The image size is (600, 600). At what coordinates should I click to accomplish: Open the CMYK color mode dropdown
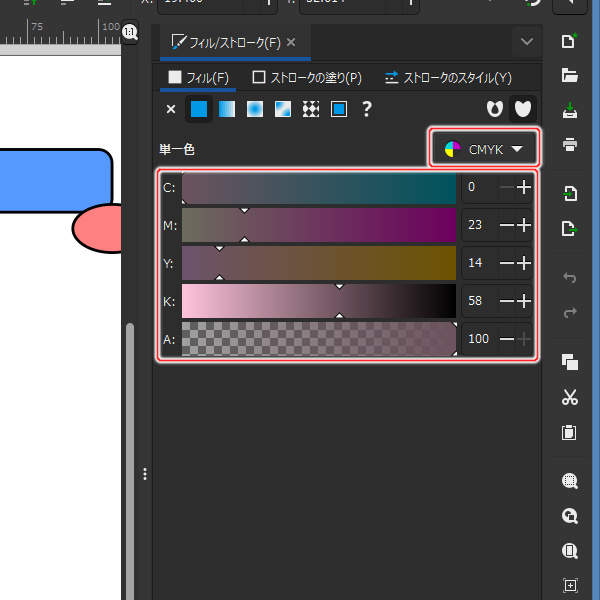485,149
